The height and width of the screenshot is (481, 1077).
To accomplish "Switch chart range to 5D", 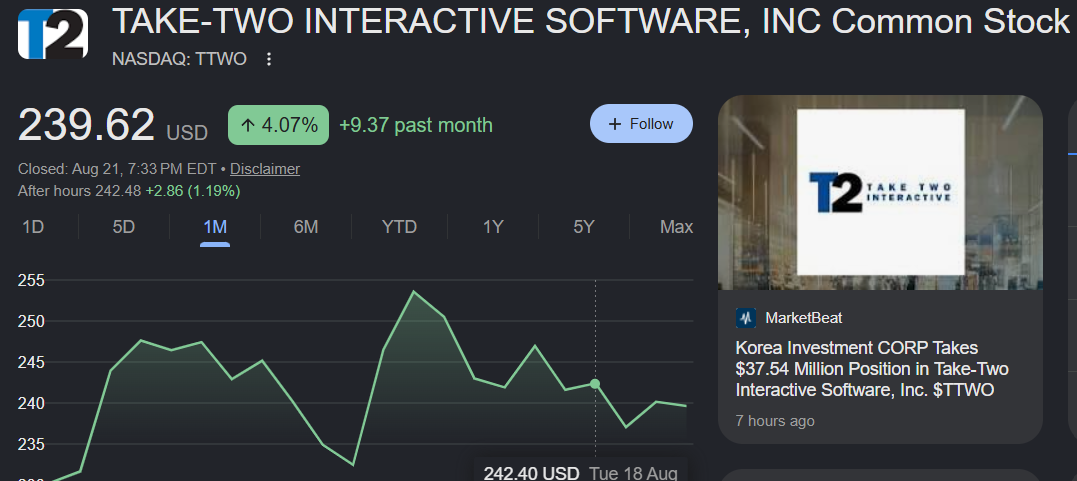I will [x=124, y=227].
